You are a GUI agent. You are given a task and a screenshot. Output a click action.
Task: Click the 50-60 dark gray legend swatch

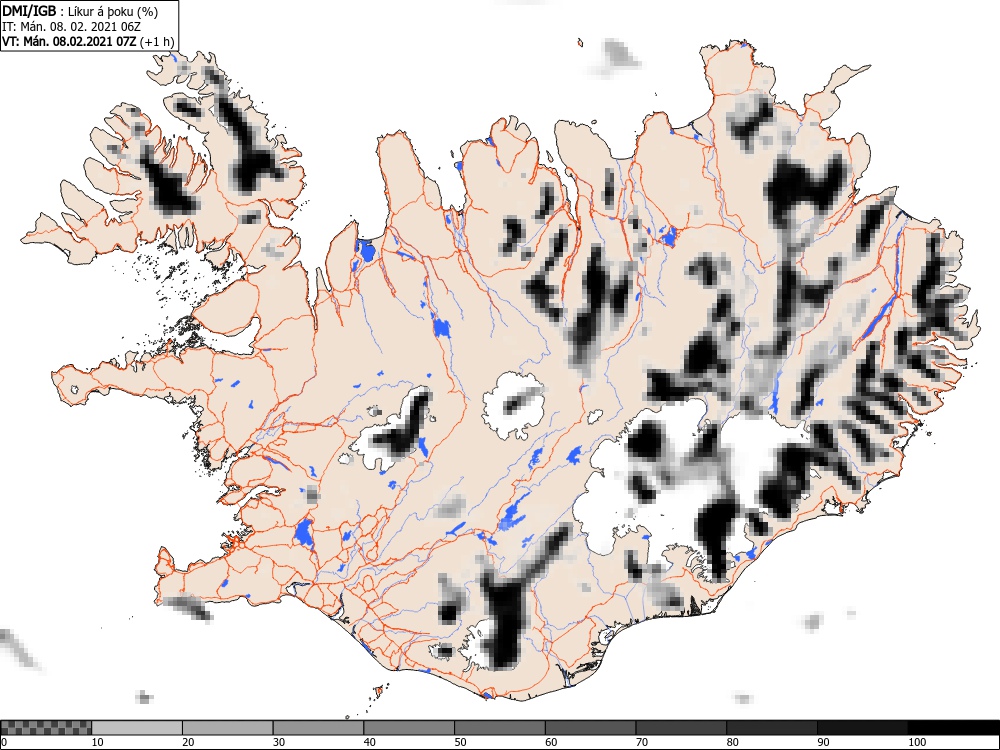click(500, 728)
